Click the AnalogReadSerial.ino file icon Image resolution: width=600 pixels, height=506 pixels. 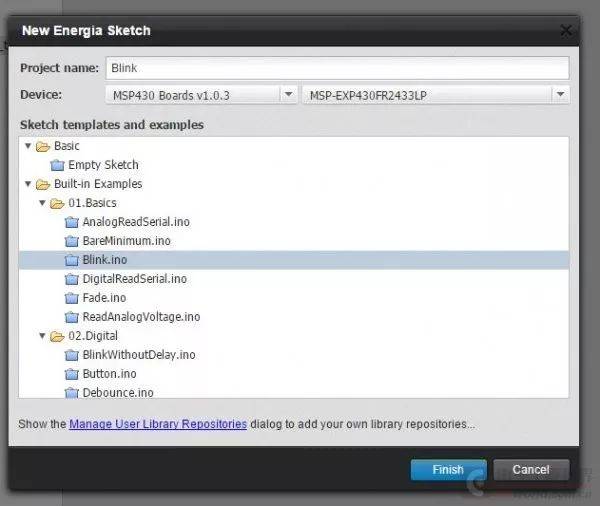click(x=71, y=222)
